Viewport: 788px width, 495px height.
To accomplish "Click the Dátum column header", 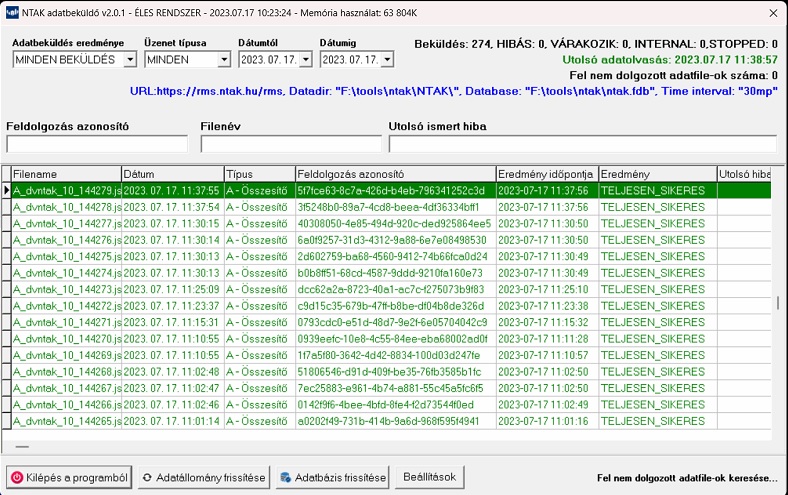I will point(172,174).
